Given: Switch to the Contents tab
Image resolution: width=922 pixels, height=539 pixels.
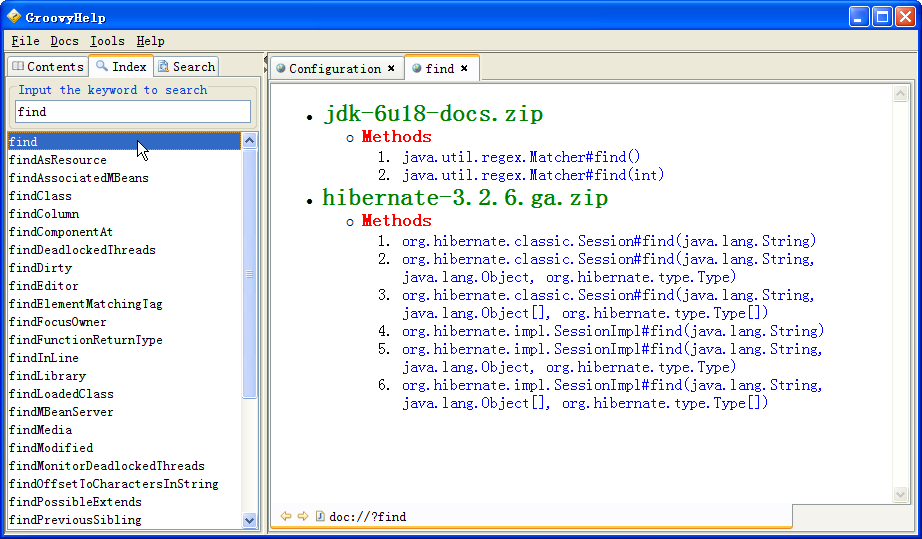Looking at the screenshot, I should point(47,67).
